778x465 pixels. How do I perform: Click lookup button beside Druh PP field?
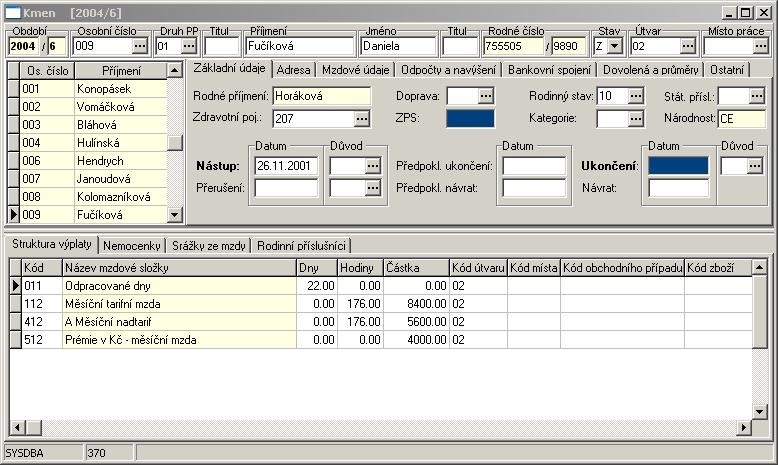[189, 46]
